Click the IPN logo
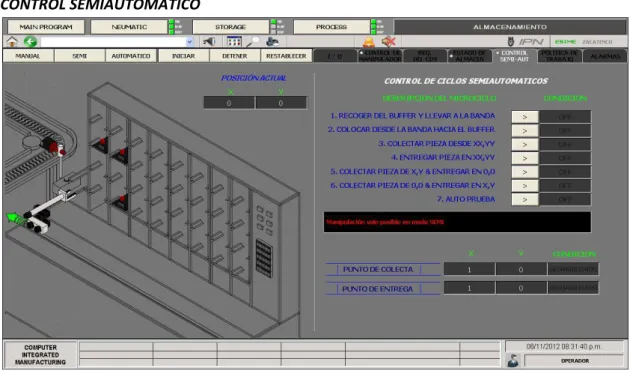 pos(526,41)
